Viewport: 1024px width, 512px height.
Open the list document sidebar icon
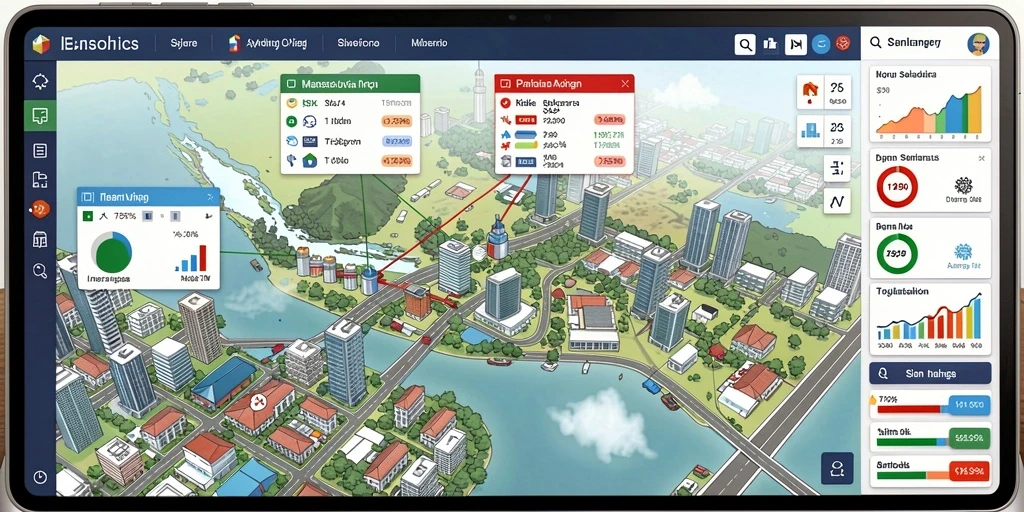click(x=40, y=151)
